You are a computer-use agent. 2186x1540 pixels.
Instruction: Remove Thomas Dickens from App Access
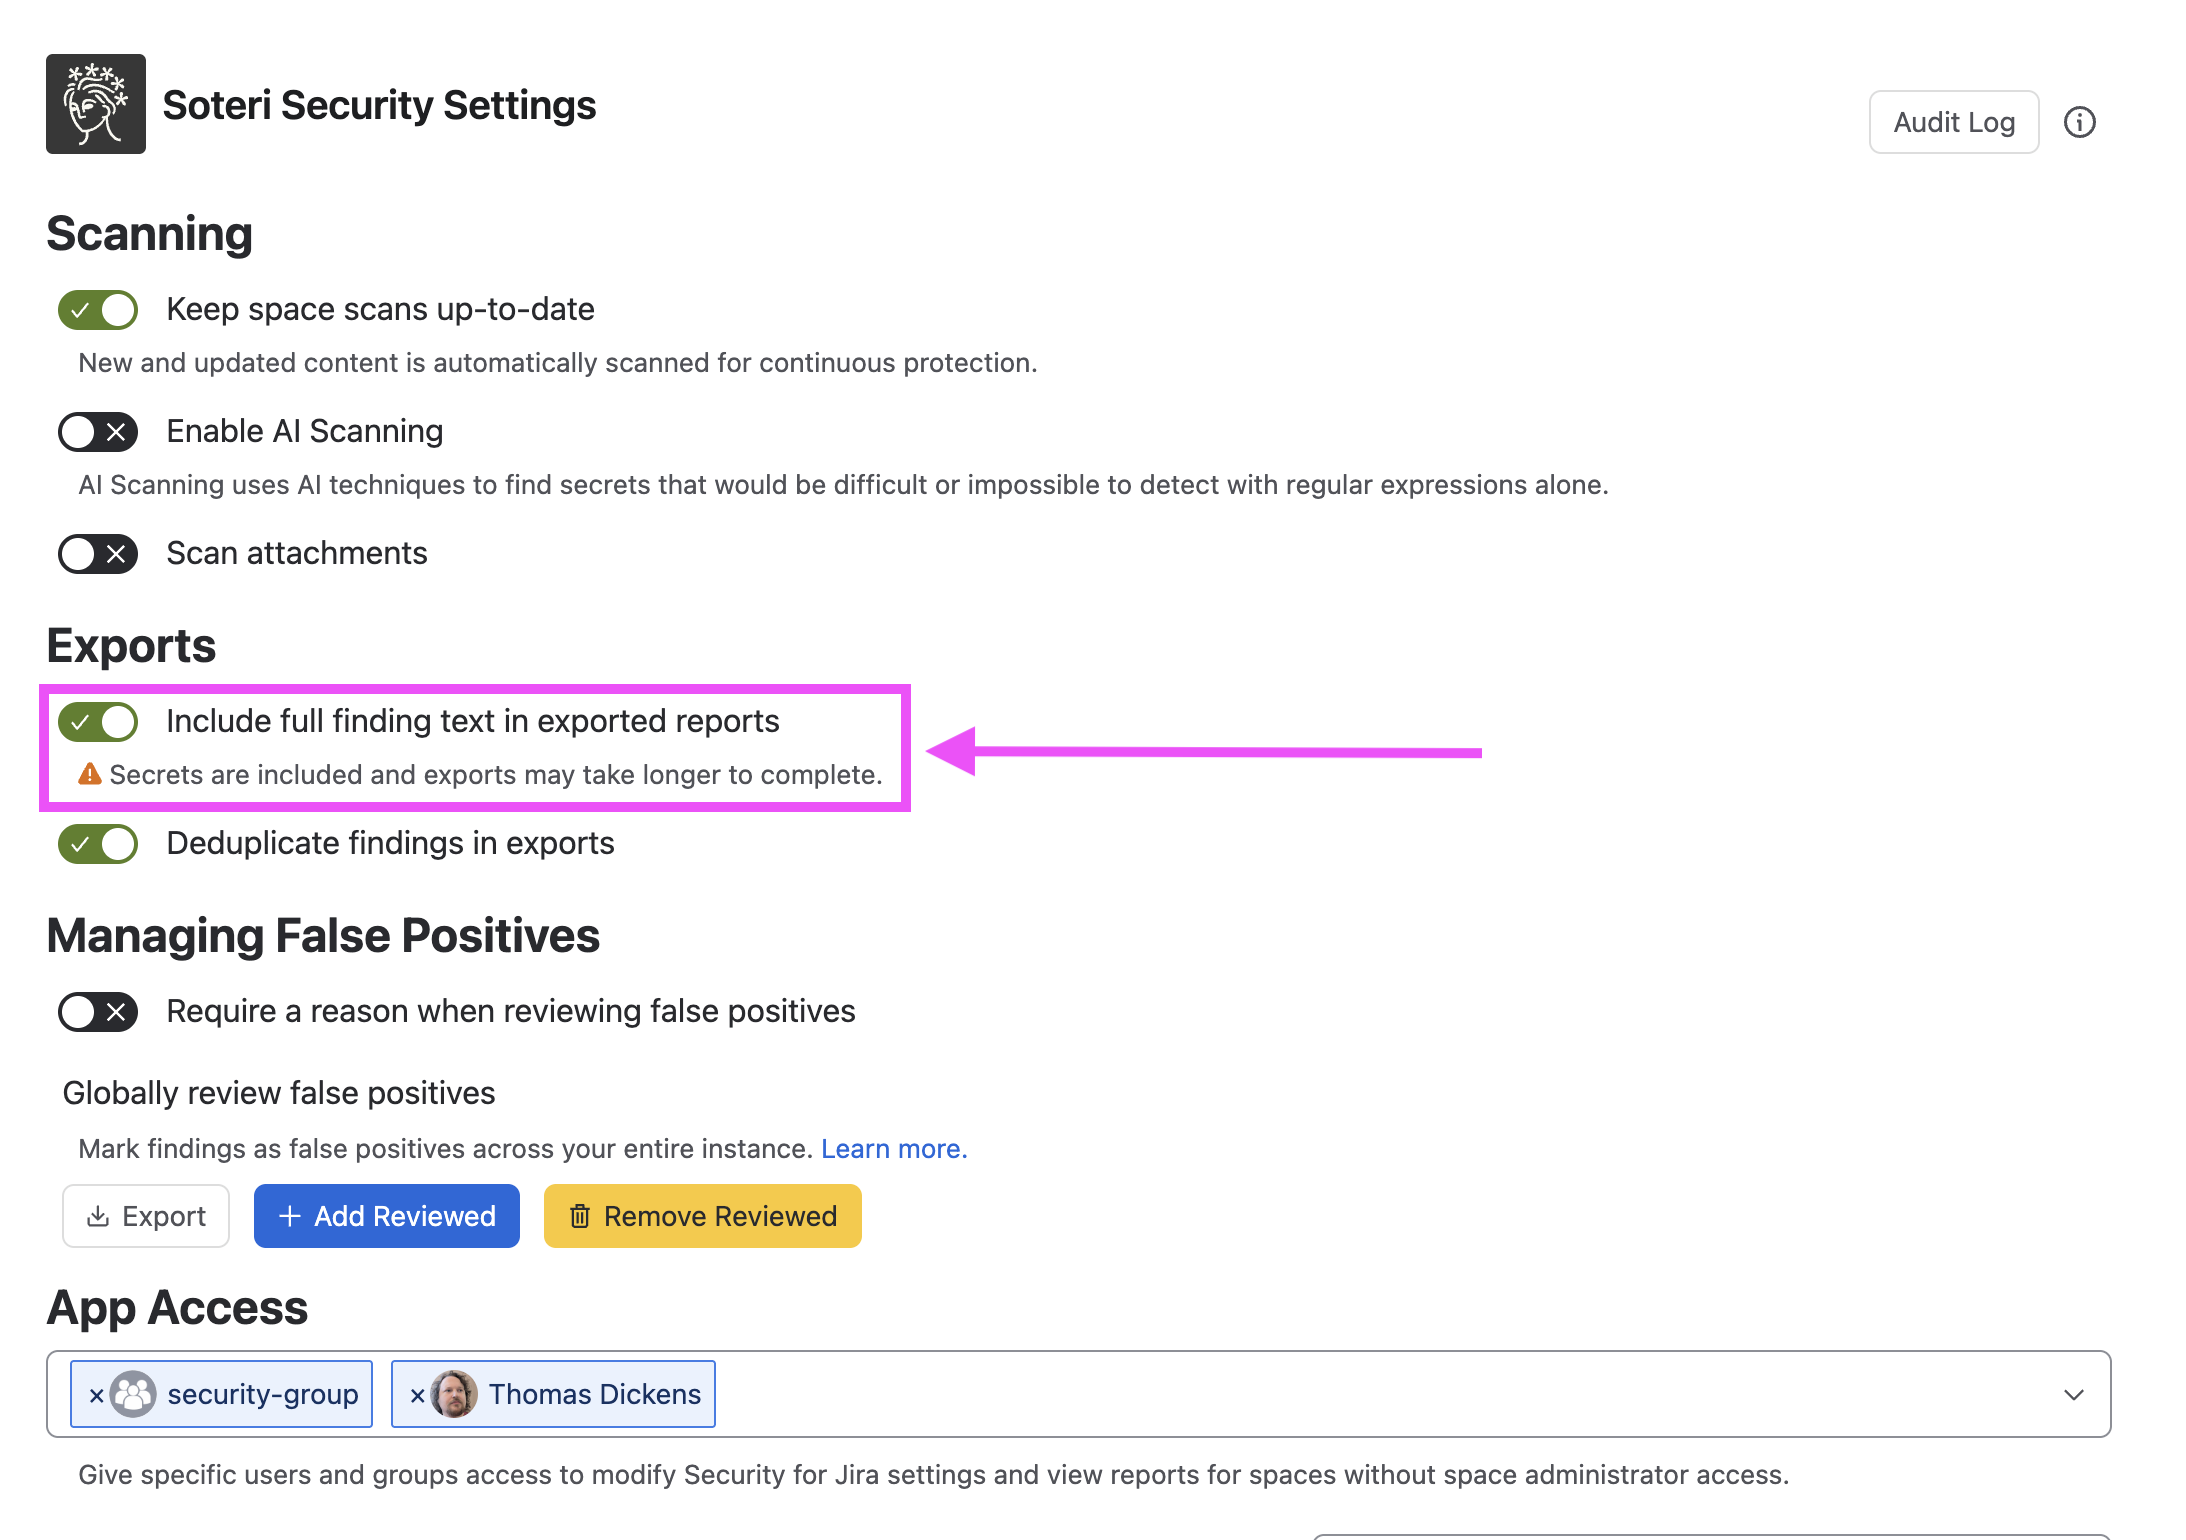417,1395
